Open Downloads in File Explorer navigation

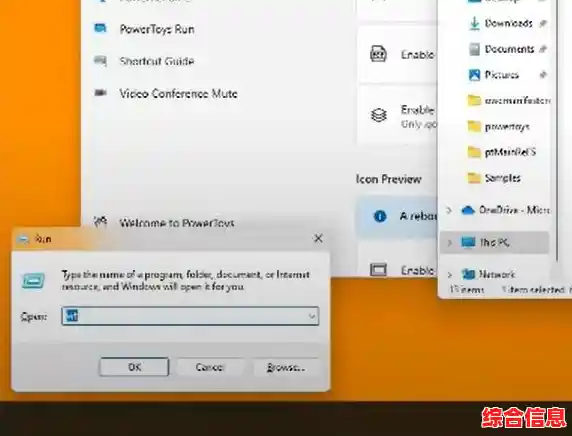(x=509, y=23)
